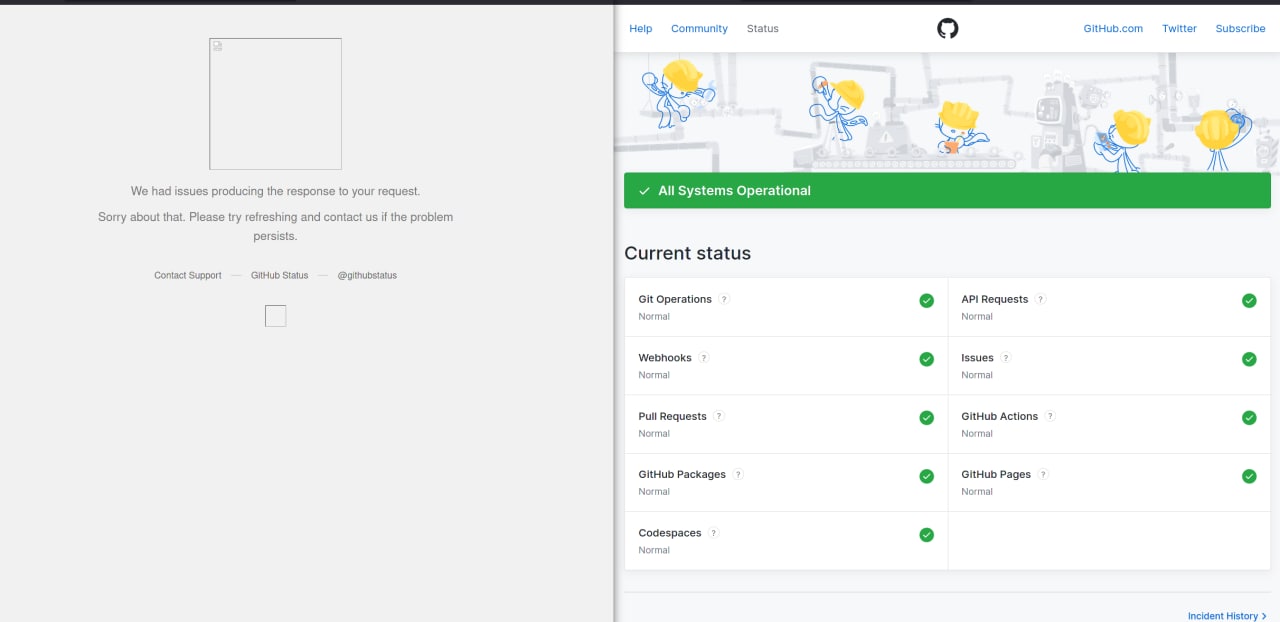Click the API Requests label

pyautogui.click(x=994, y=299)
